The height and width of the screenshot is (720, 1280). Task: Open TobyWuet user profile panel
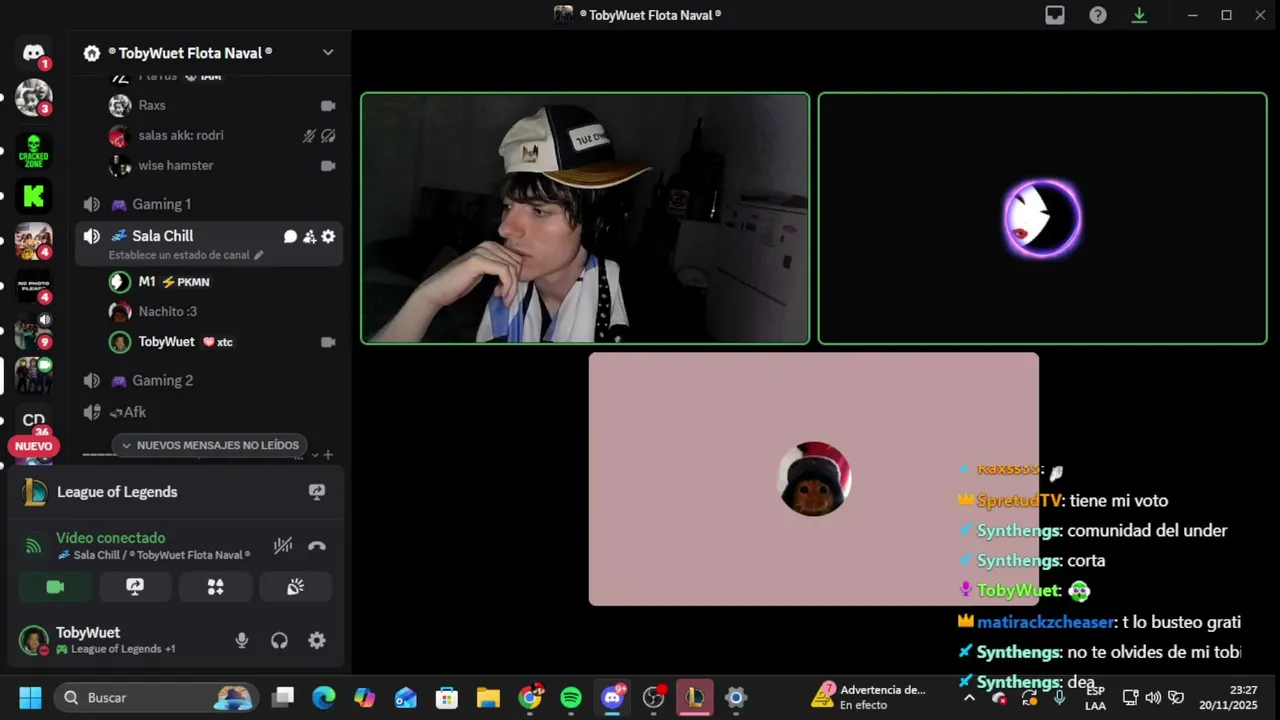coord(100,640)
